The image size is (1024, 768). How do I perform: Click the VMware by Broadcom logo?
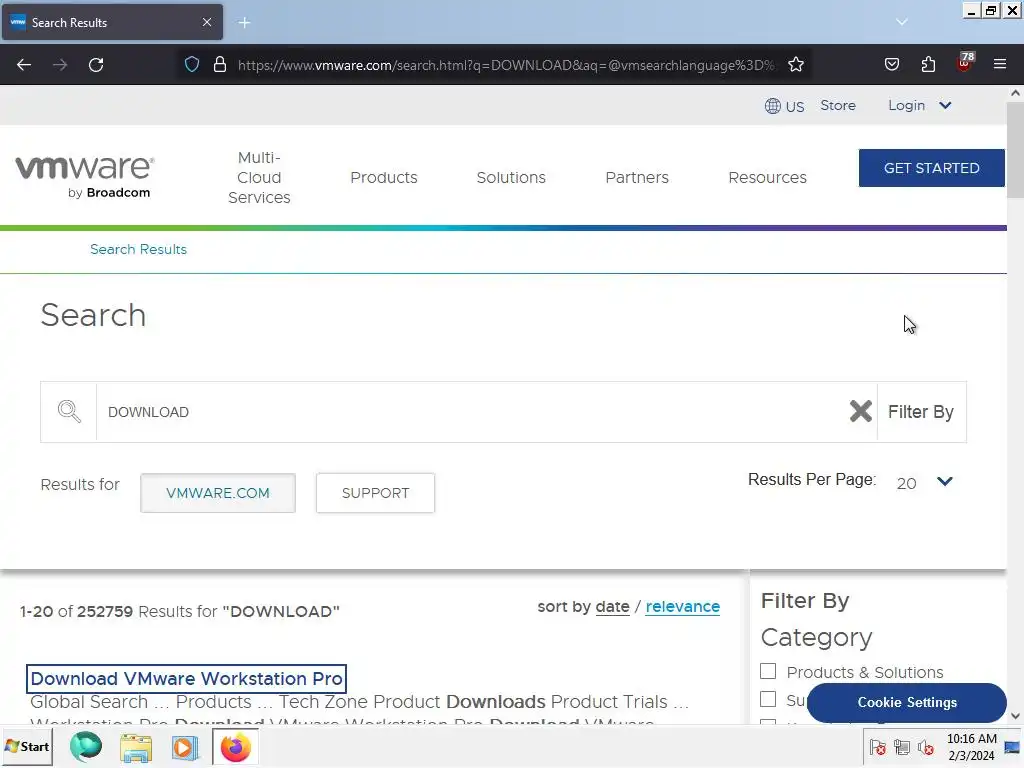(85, 176)
